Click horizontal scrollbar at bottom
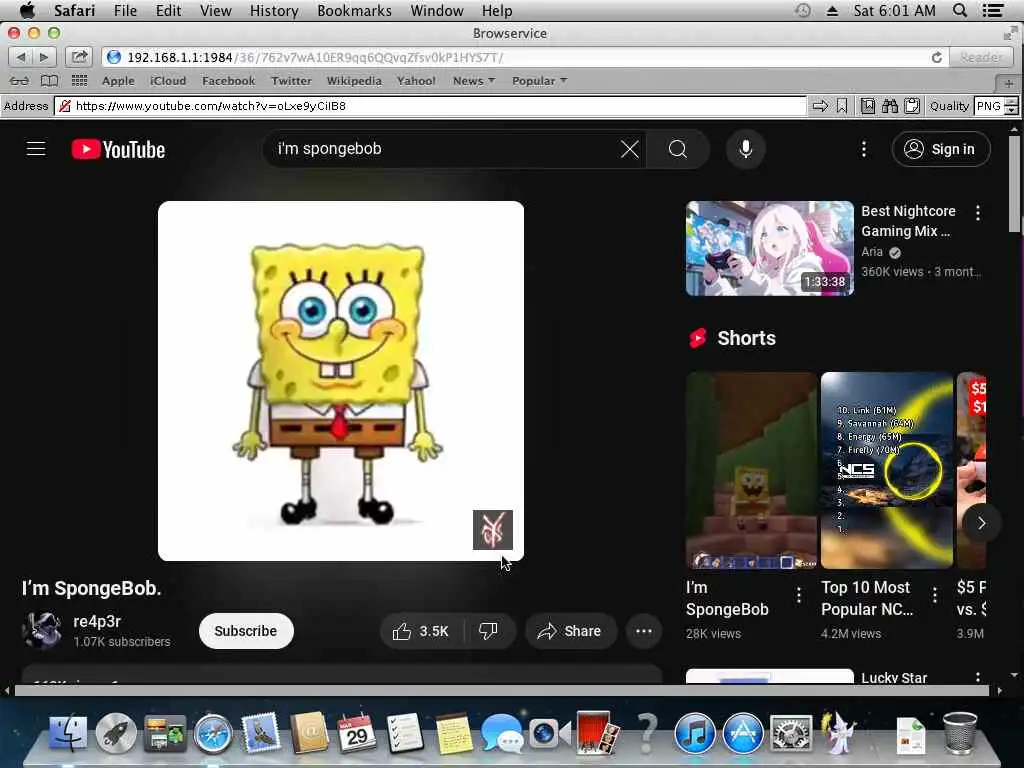The height and width of the screenshot is (768, 1024). (503, 690)
